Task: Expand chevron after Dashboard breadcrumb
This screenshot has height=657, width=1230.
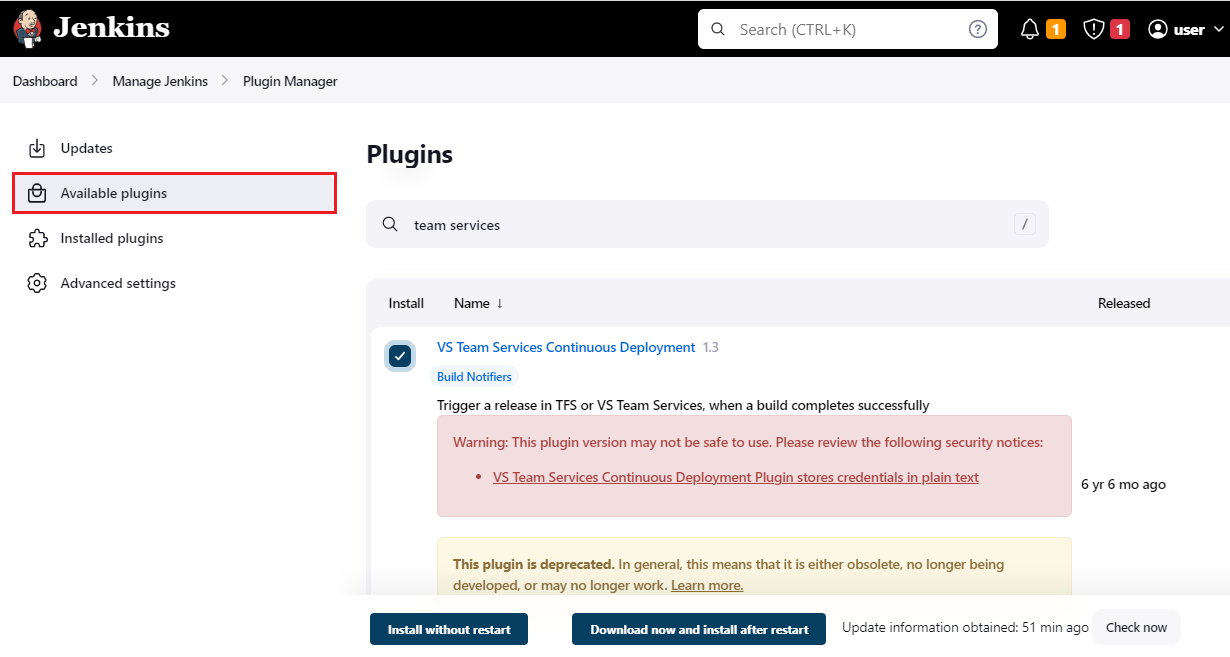Action: click(95, 81)
